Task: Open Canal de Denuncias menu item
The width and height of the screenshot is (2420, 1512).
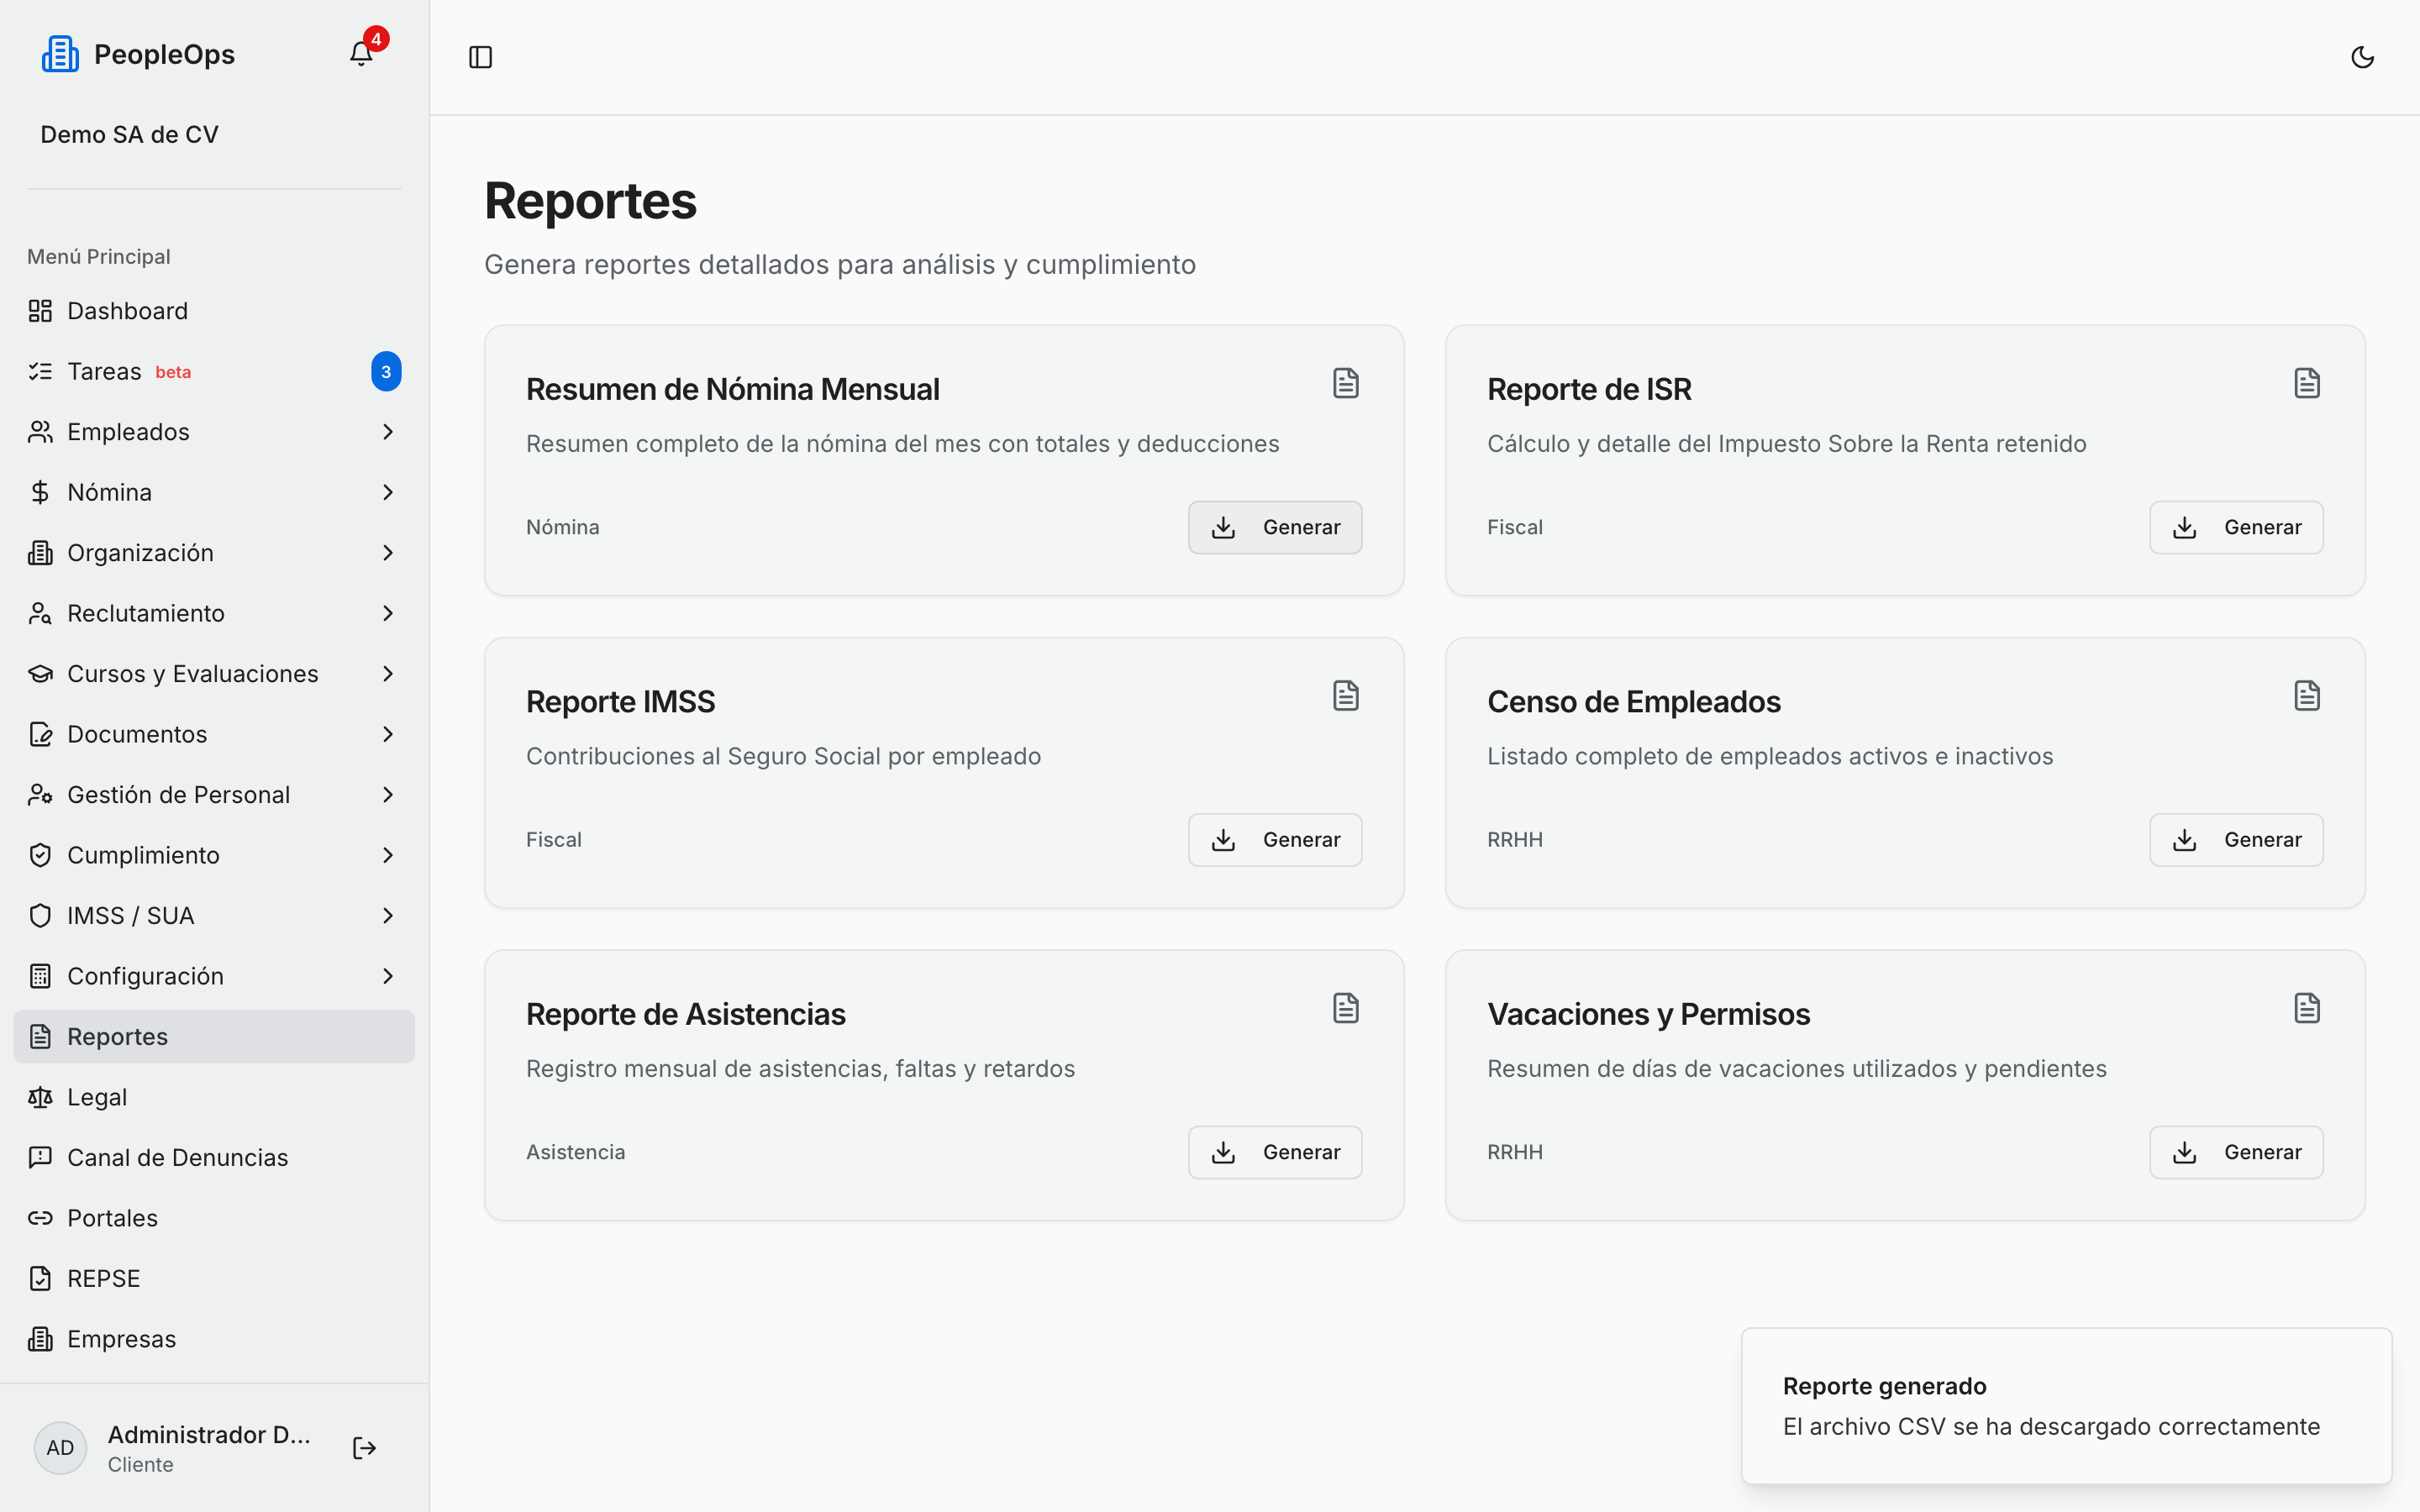Action: click(x=214, y=1157)
